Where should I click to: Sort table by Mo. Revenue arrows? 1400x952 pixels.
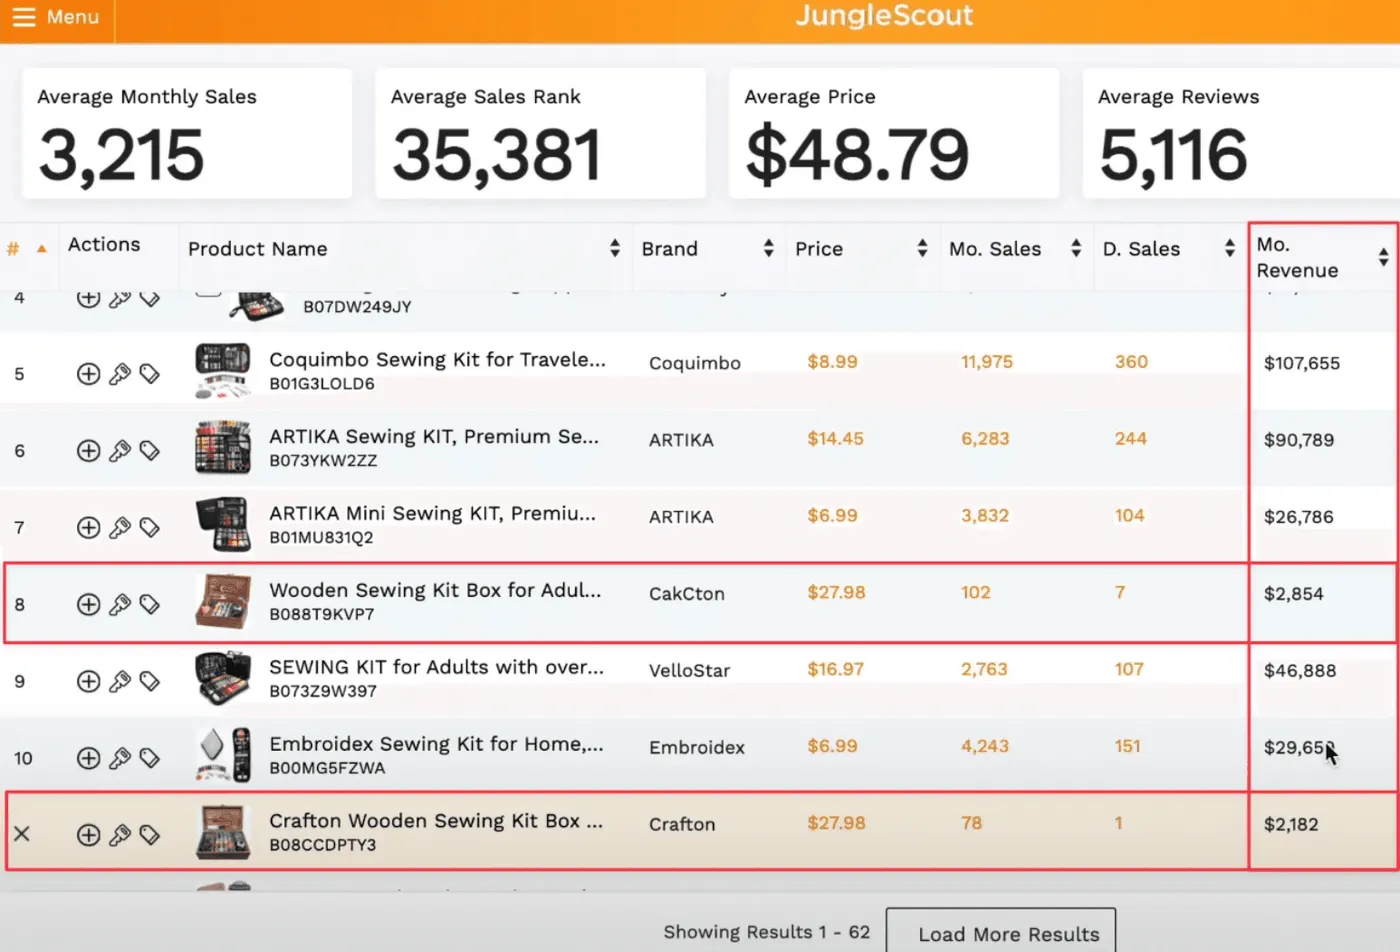(x=1383, y=258)
